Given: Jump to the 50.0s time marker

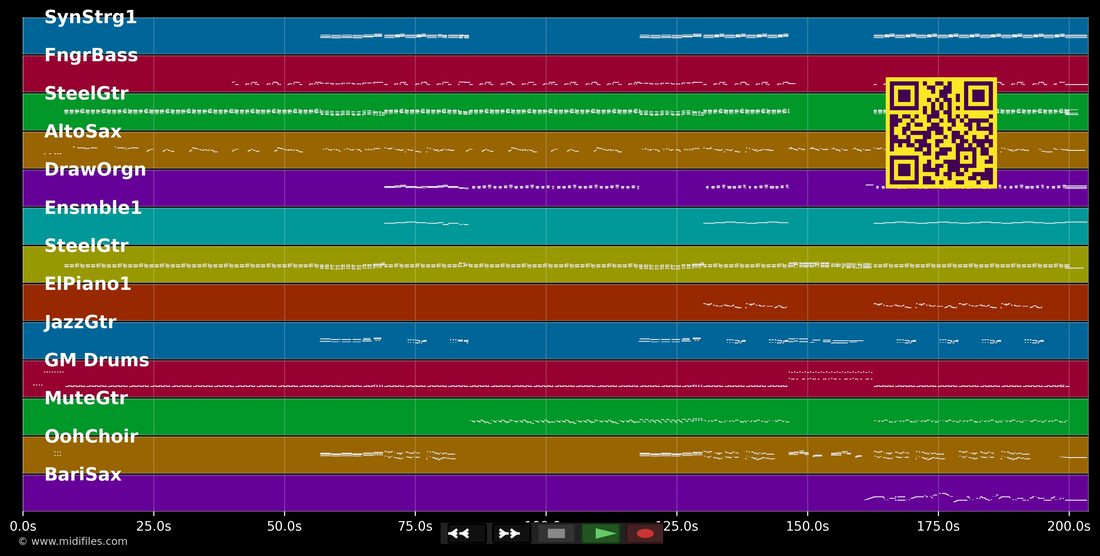Looking at the screenshot, I should pyautogui.click(x=284, y=525).
